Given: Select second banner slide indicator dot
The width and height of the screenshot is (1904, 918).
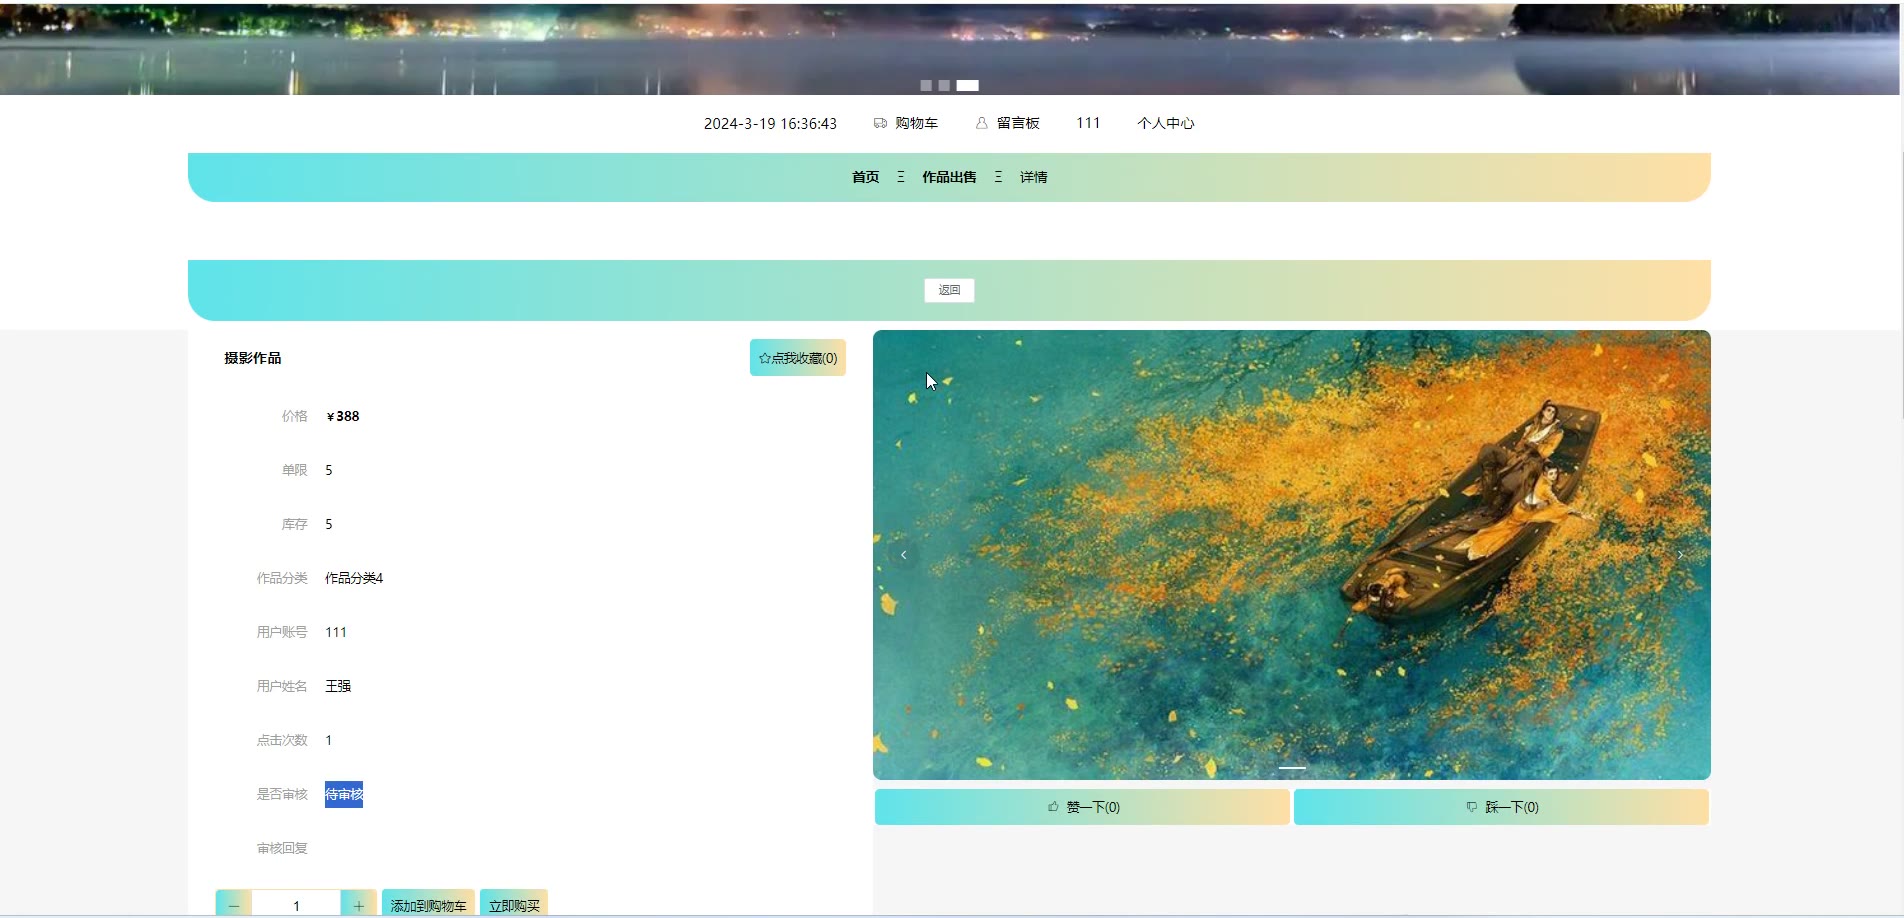Looking at the screenshot, I should pyautogui.click(x=944, y=86).
